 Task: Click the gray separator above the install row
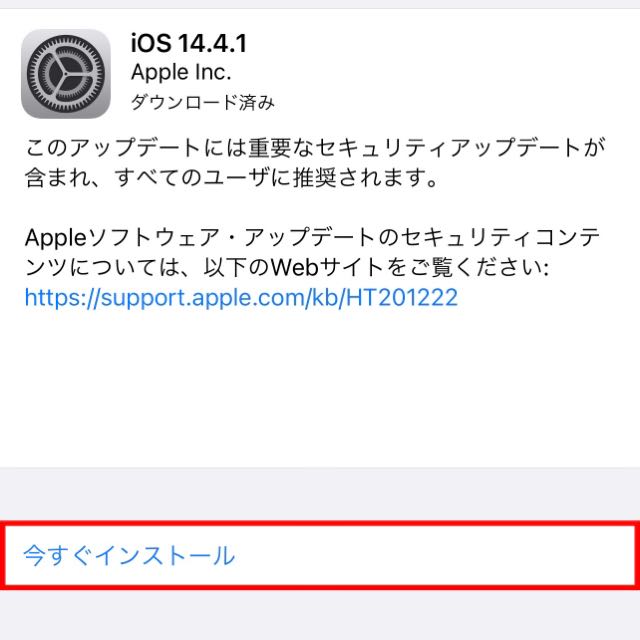(x=320, y=494)
